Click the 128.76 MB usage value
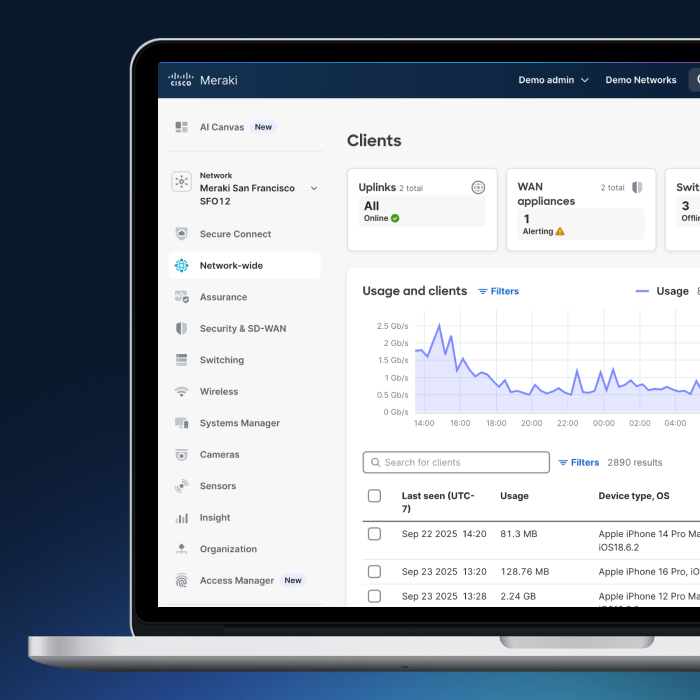Screen dimensions: 700x700 pos(525,572)
